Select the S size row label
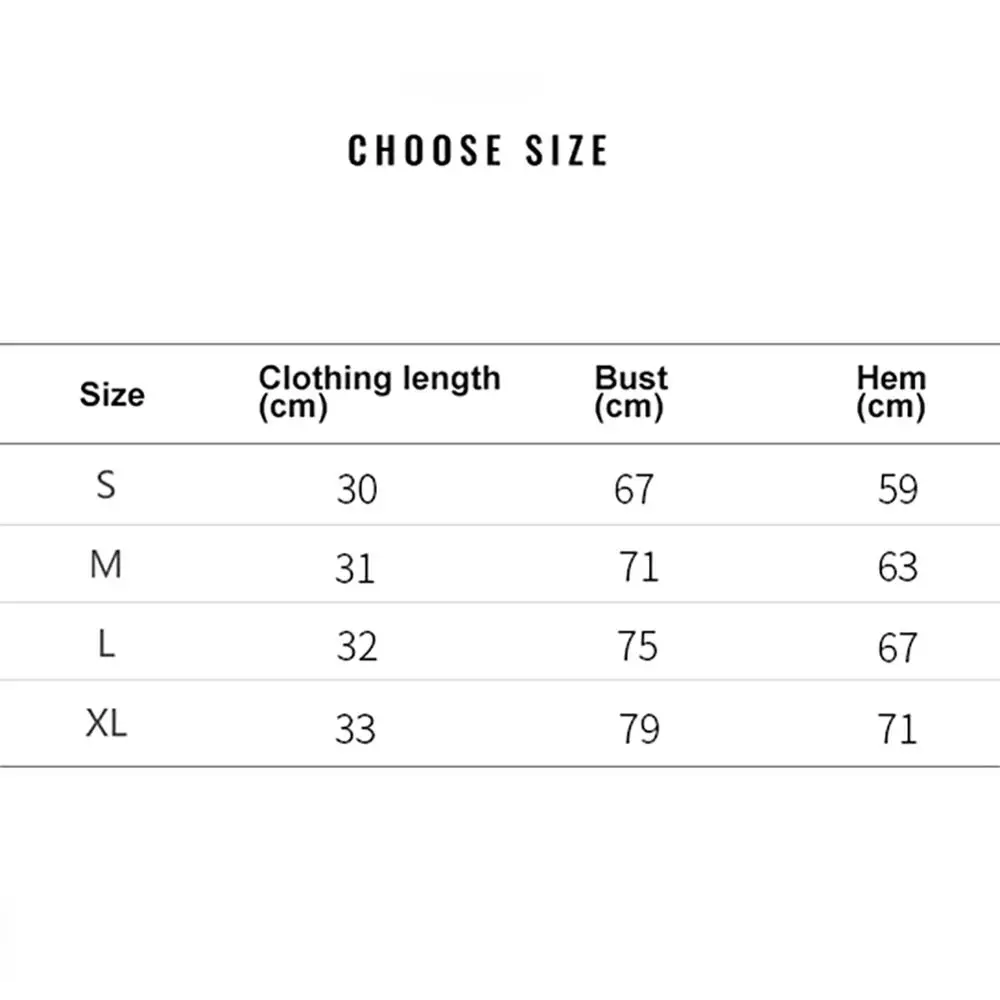 point(106,486)
